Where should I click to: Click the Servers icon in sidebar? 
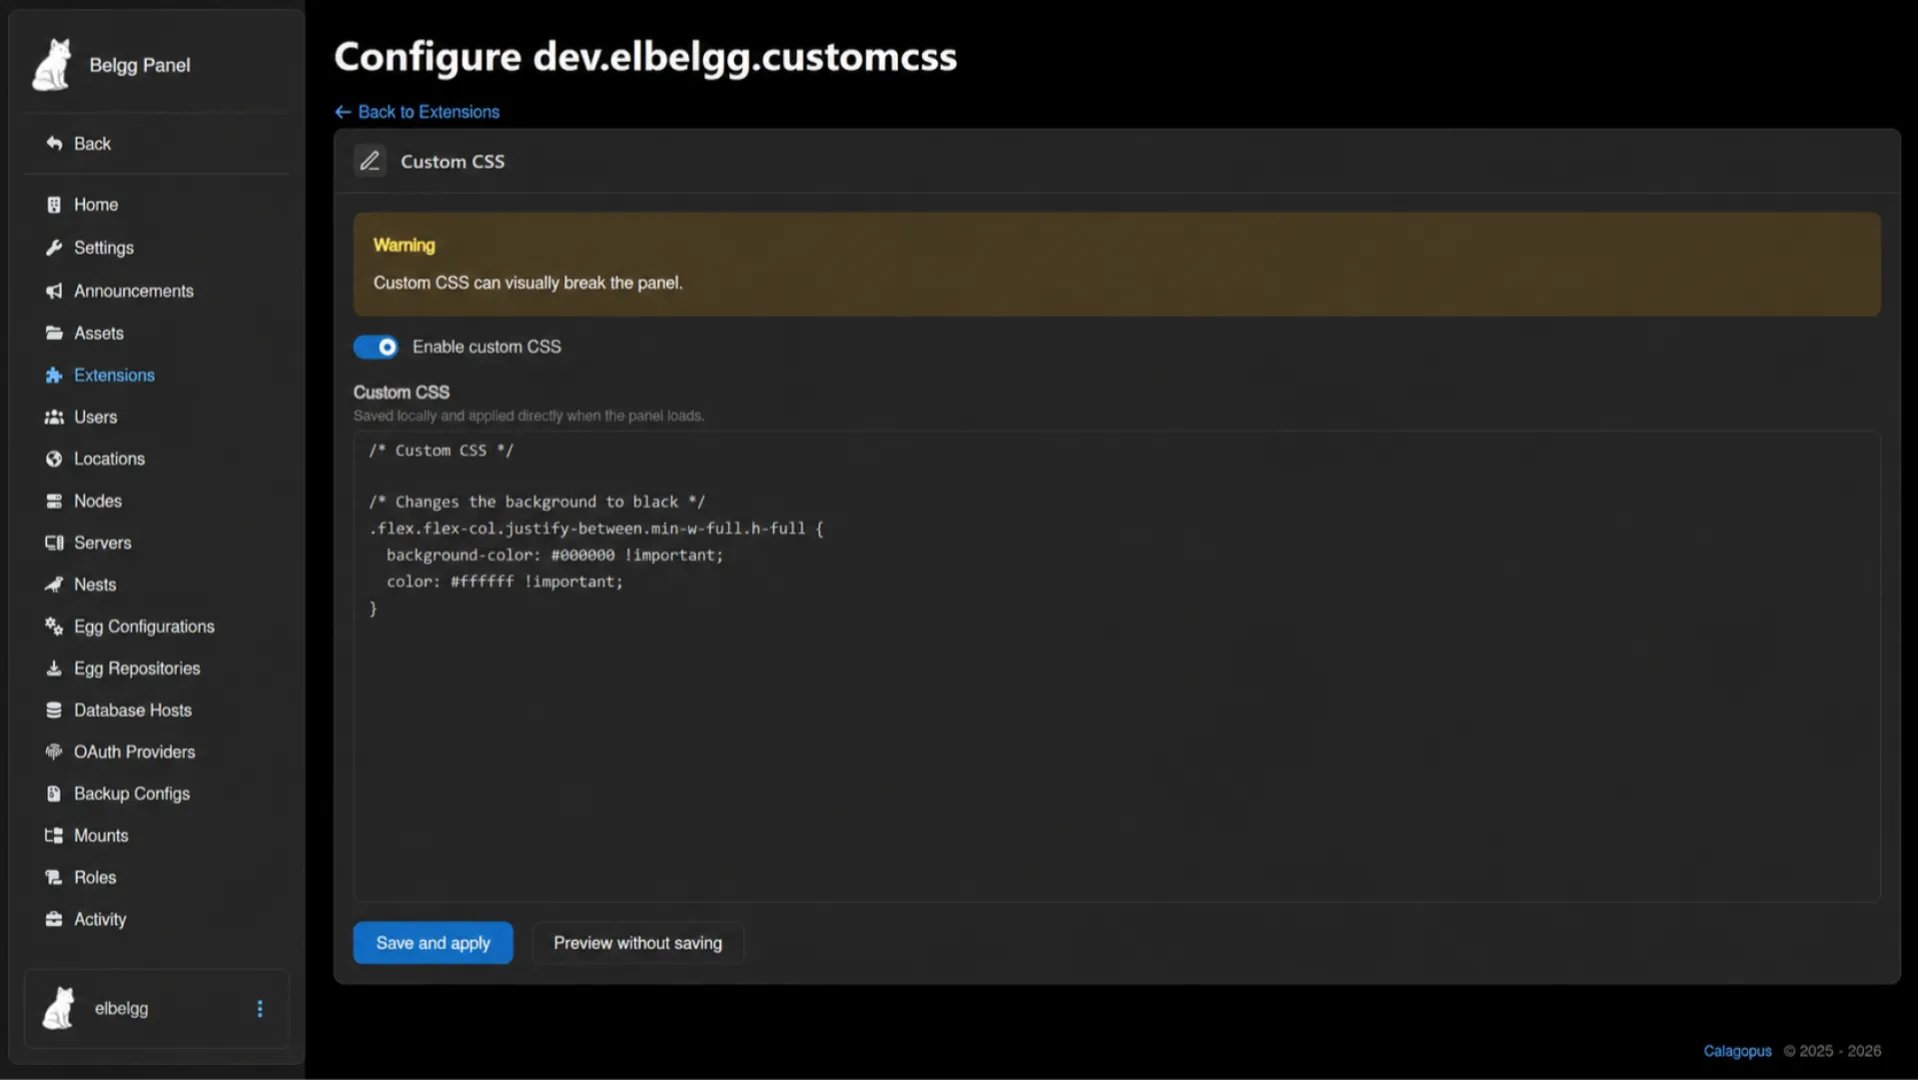coord(54,543)
